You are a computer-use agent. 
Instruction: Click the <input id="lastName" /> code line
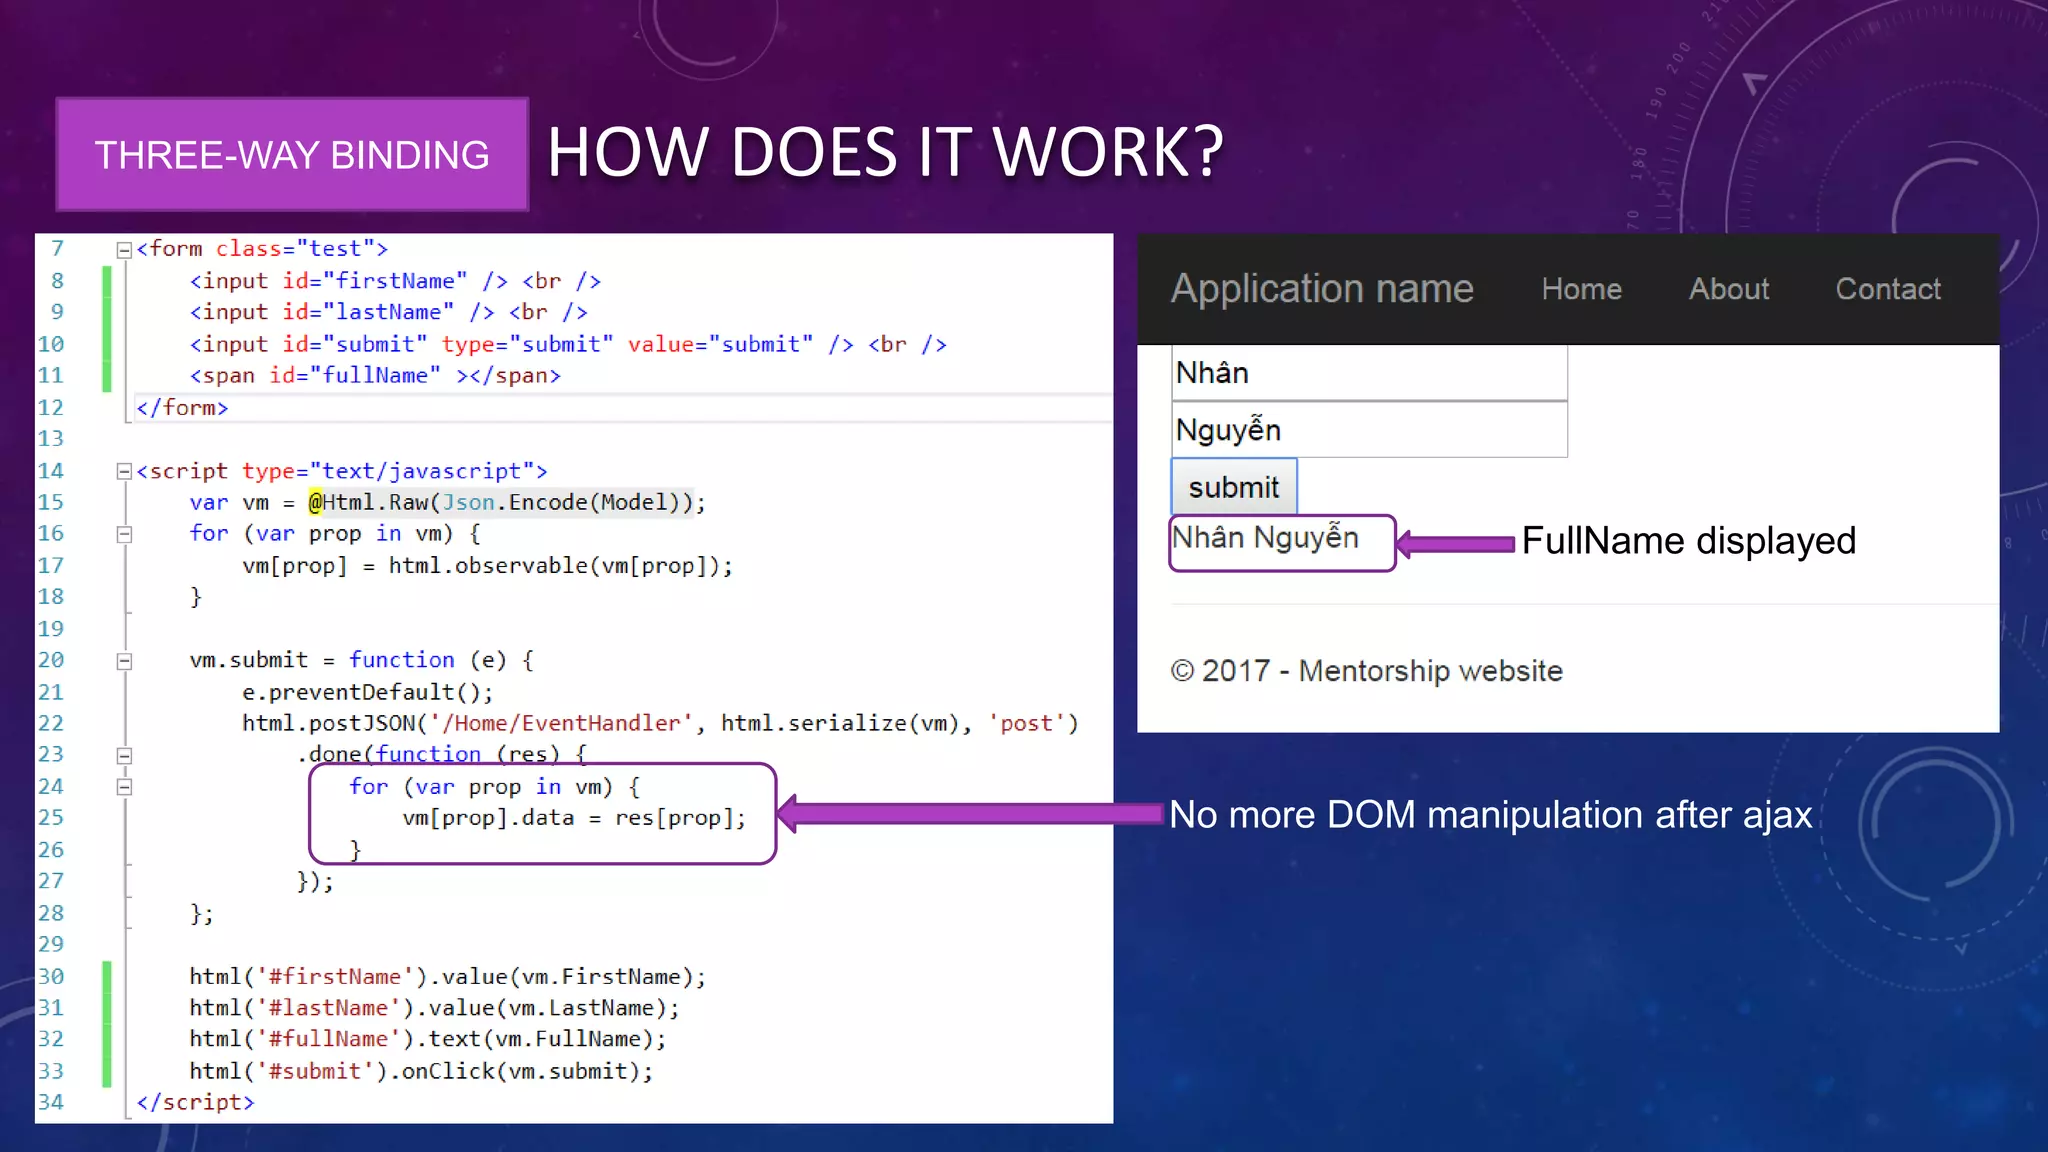click(388, 313)
